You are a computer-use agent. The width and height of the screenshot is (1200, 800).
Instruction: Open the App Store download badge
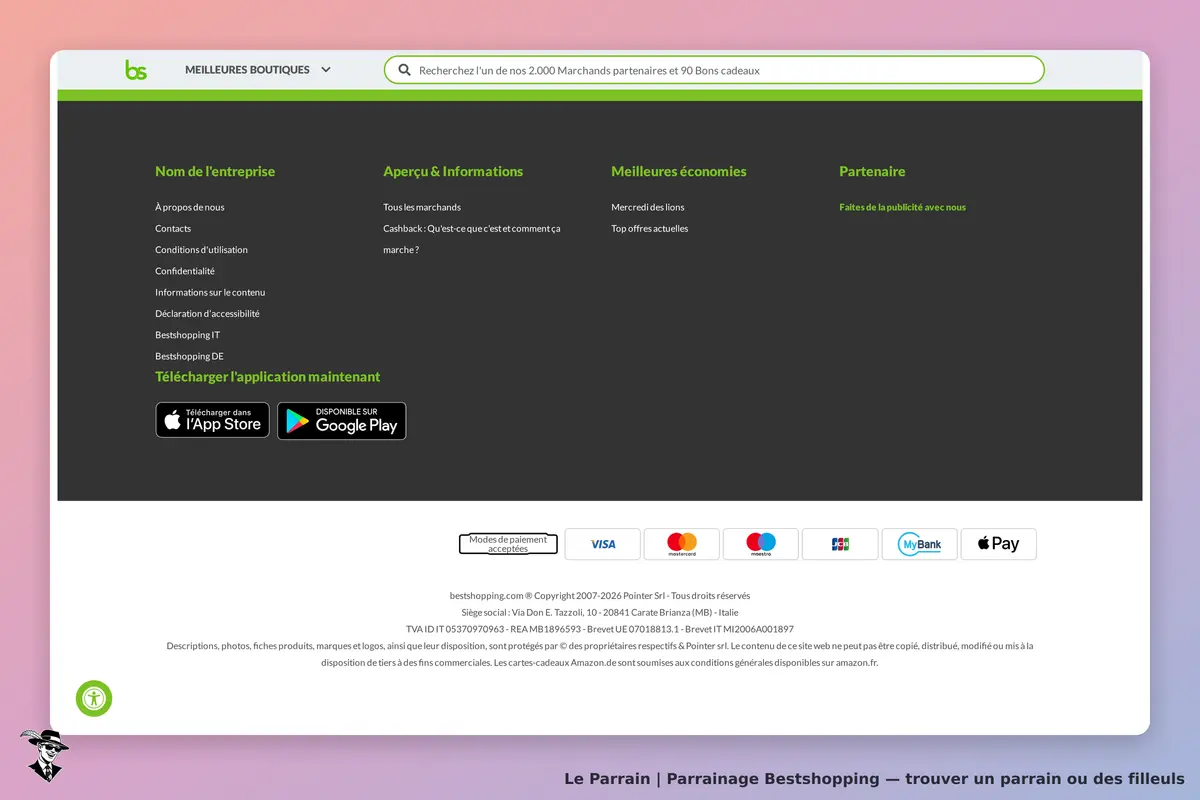212,420
